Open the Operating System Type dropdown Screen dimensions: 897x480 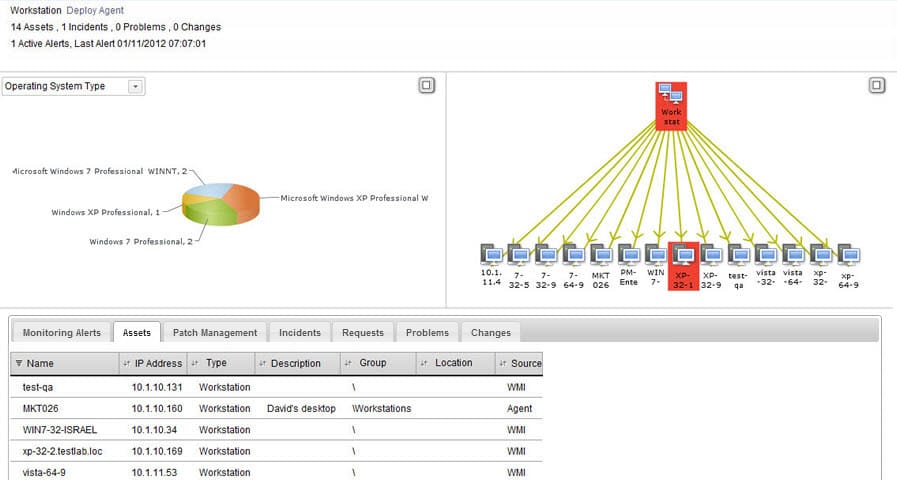(x=135, y=87)
